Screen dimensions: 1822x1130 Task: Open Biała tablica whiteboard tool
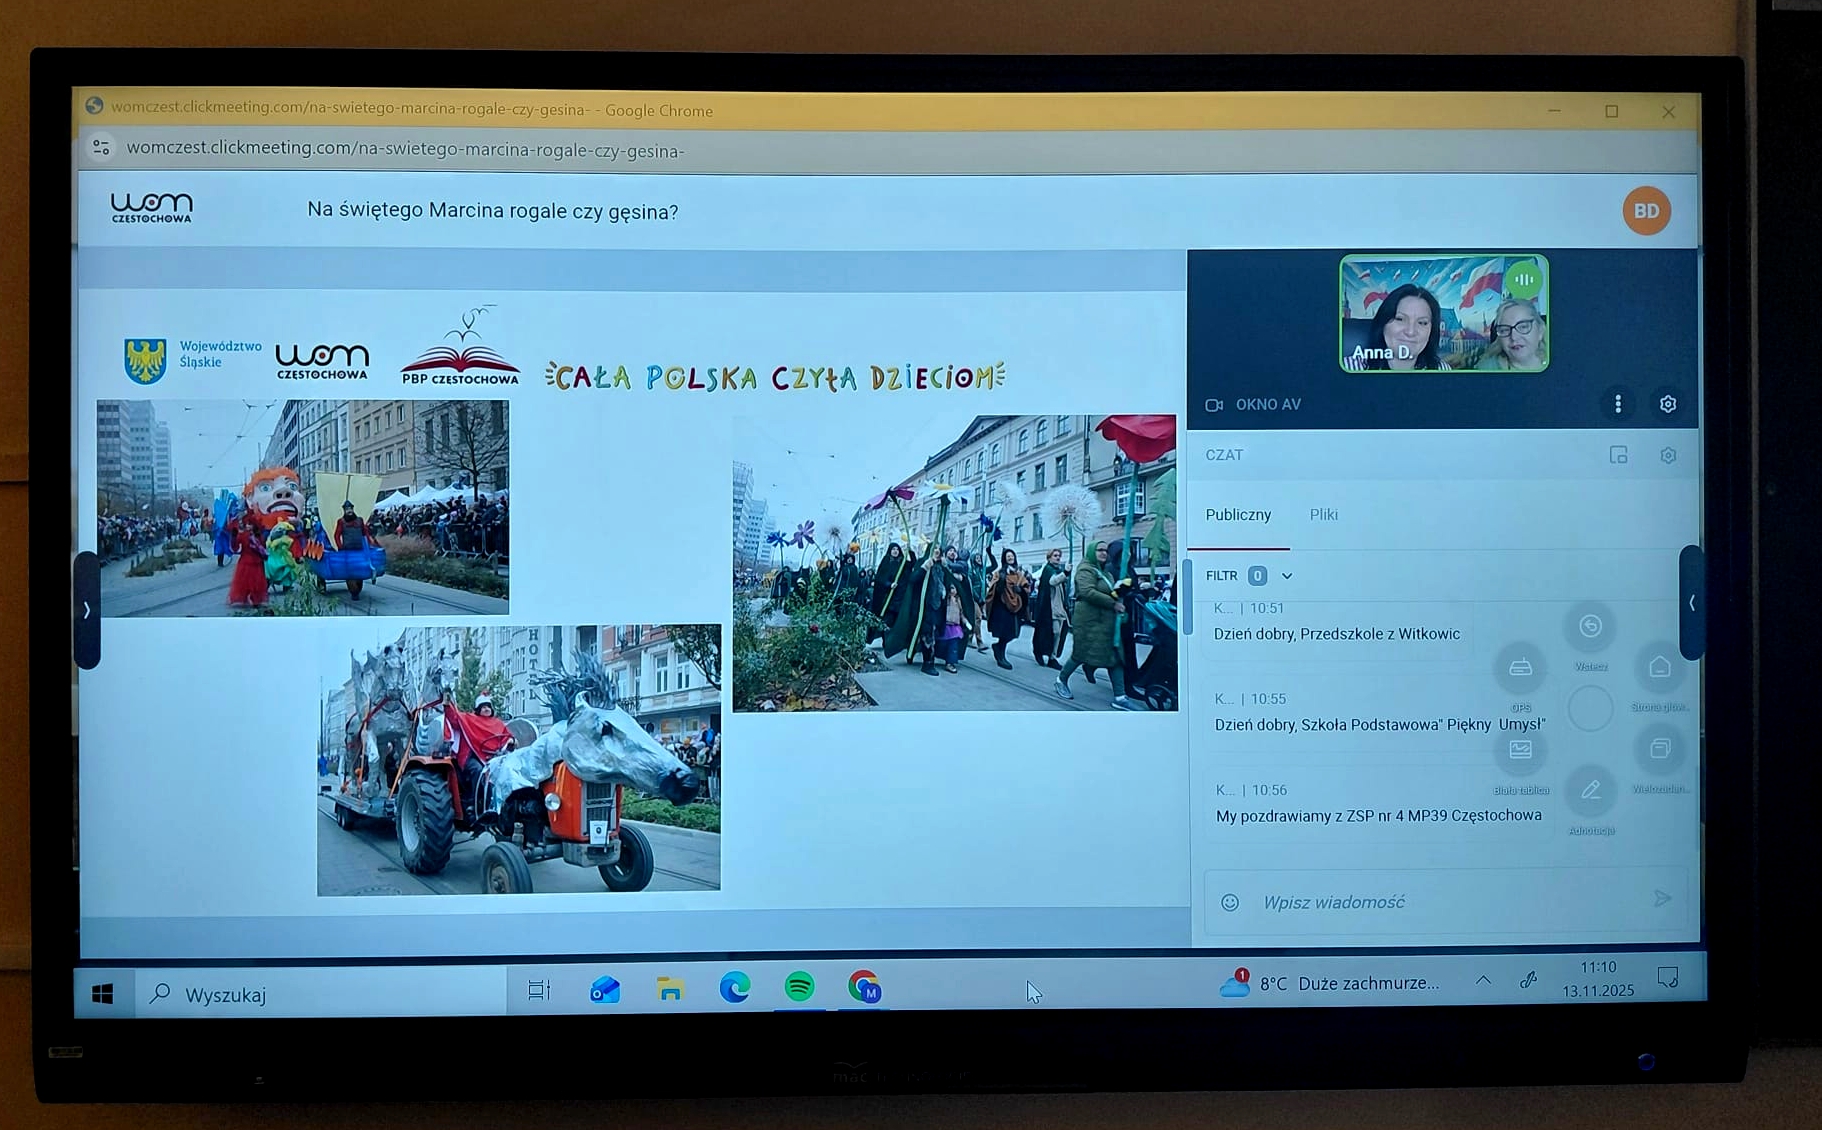click(x=1520, y=751)
